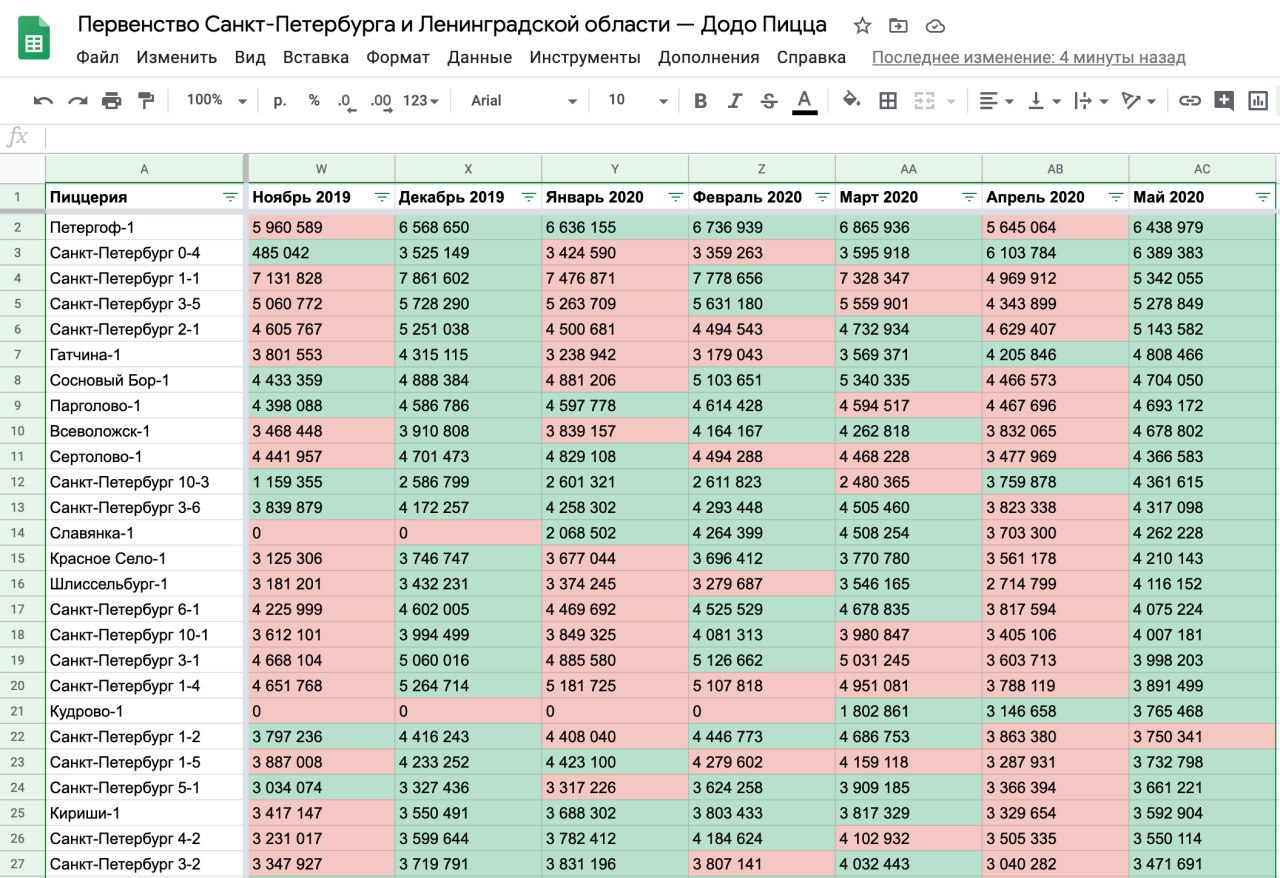
Task: Open the borders tool
Action: (x=888, y=100)
